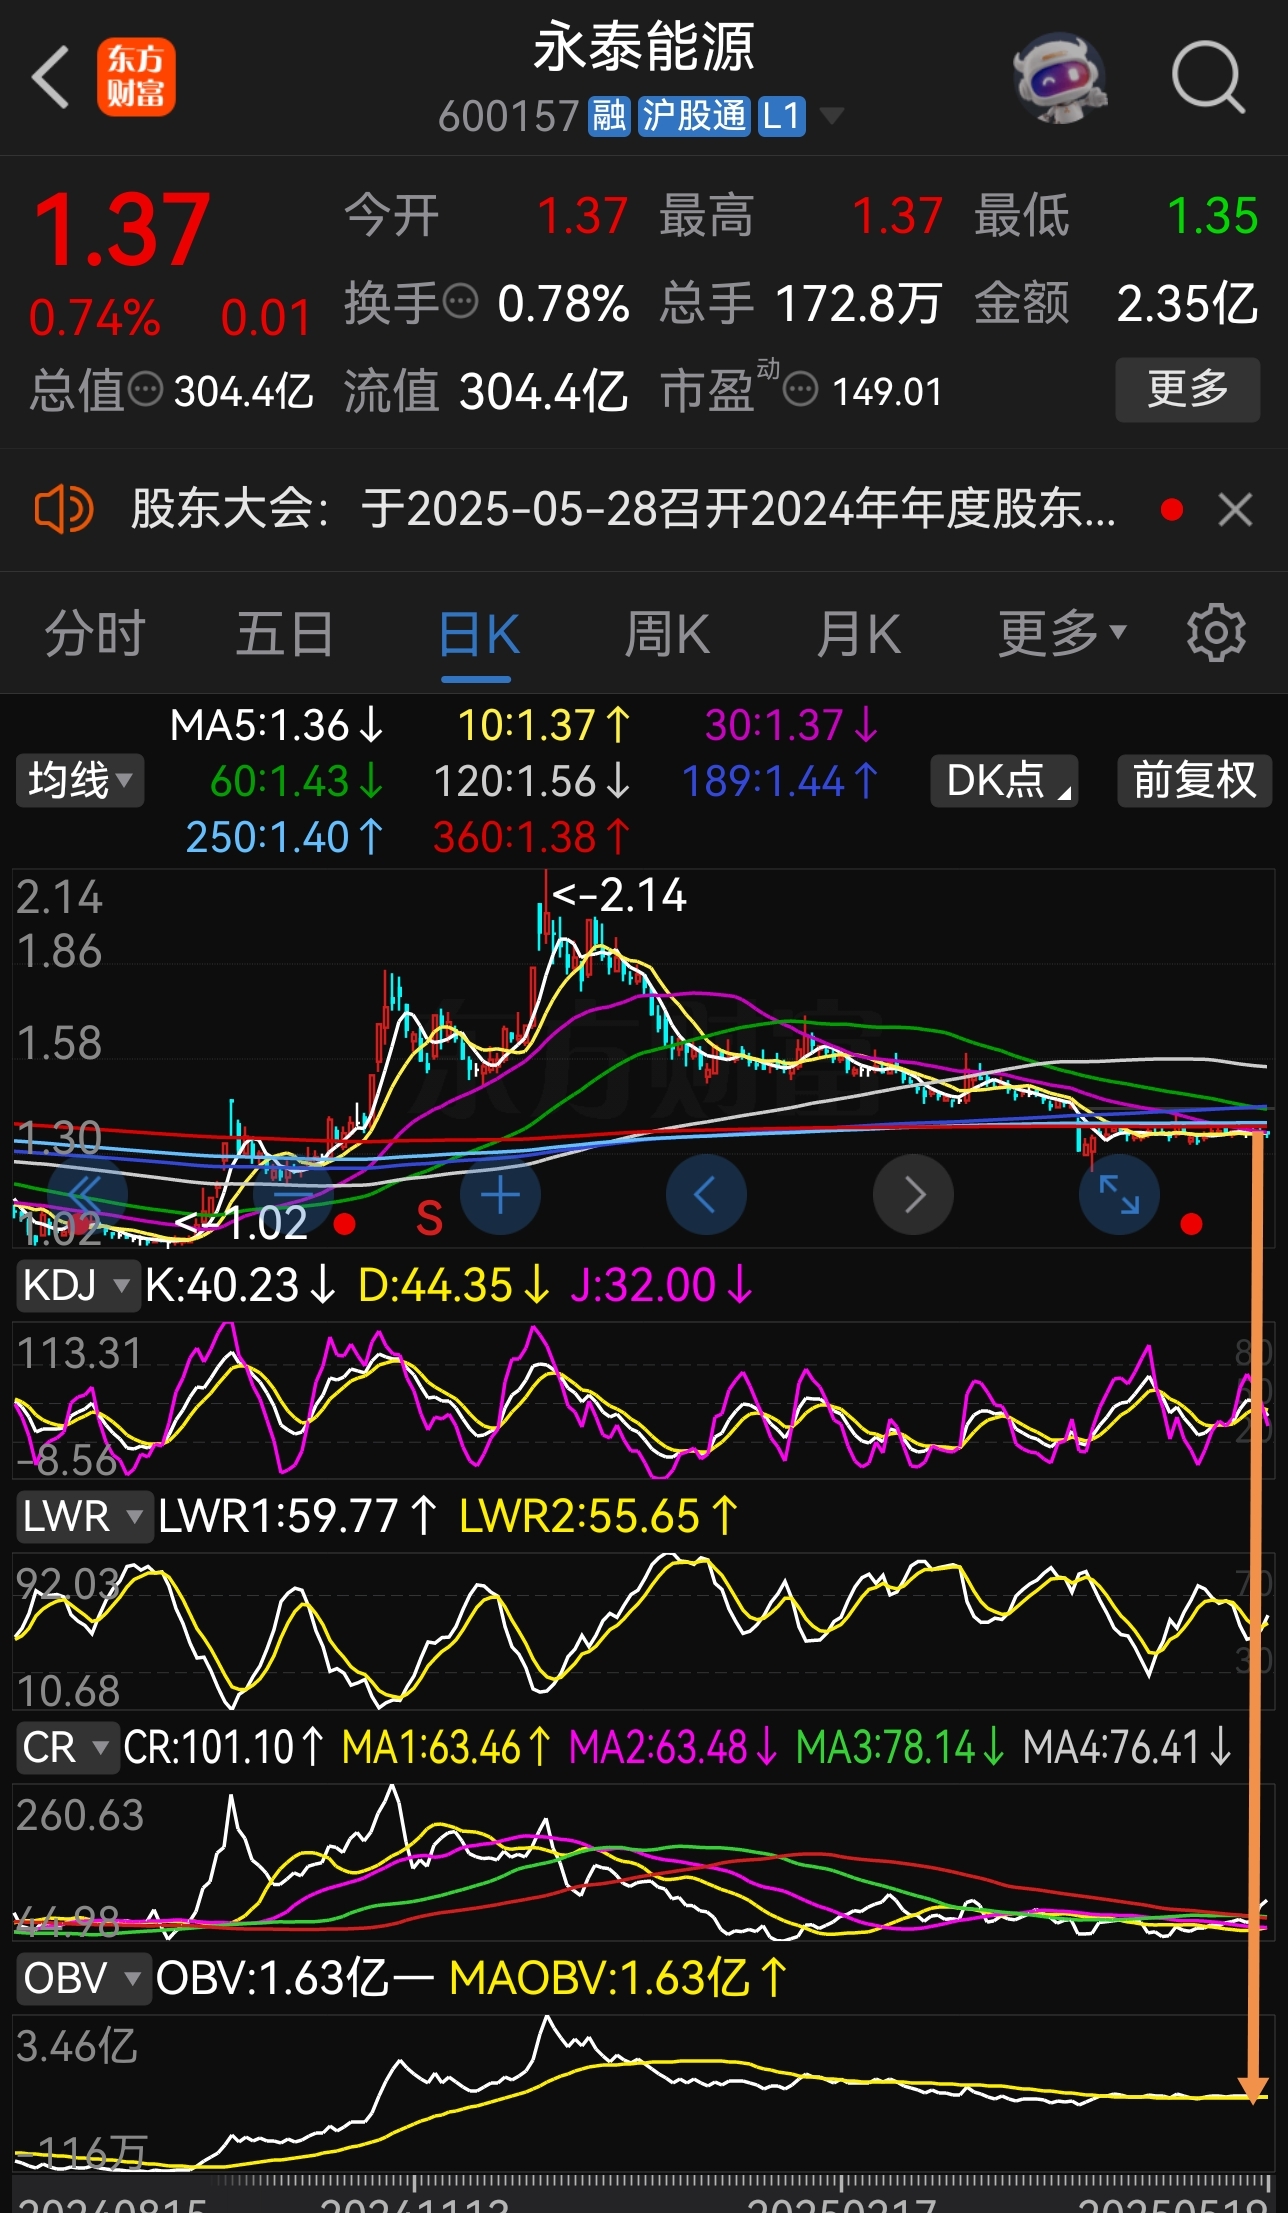Tap the 融 margin trading badge

[x=609, y=116]
